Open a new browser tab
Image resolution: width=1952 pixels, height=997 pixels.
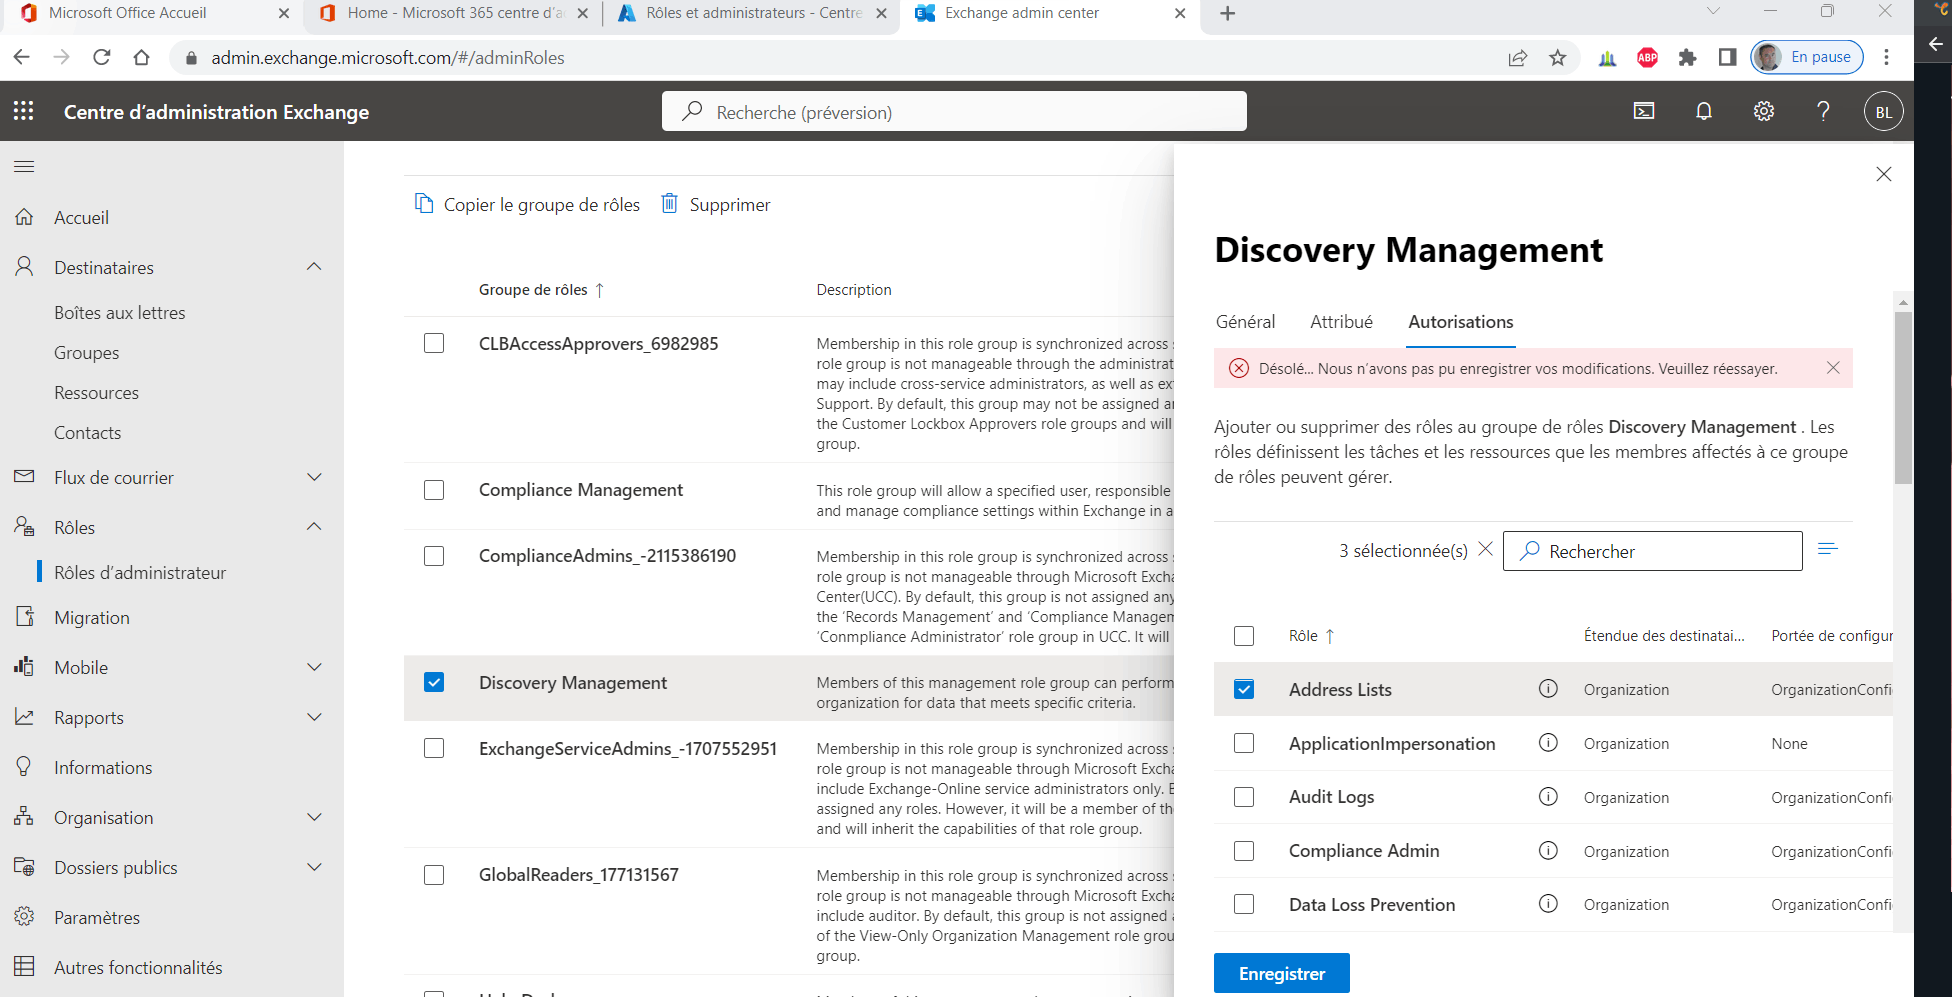tap(1228, 13)
